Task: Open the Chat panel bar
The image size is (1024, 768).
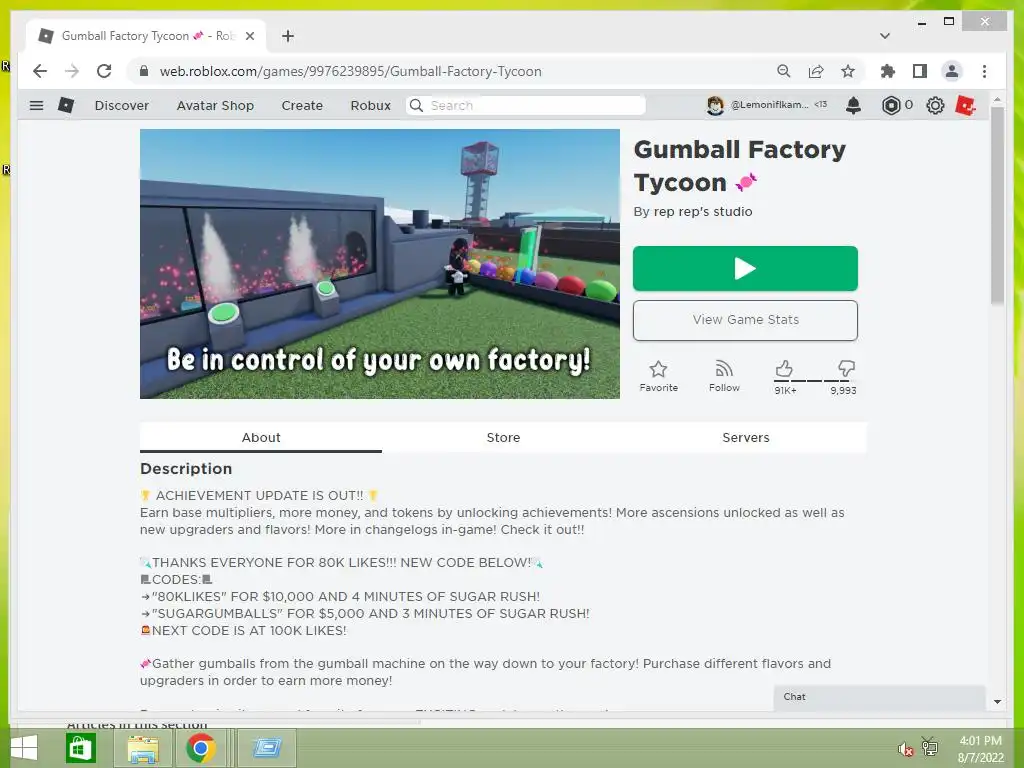Action: point(879,697)
